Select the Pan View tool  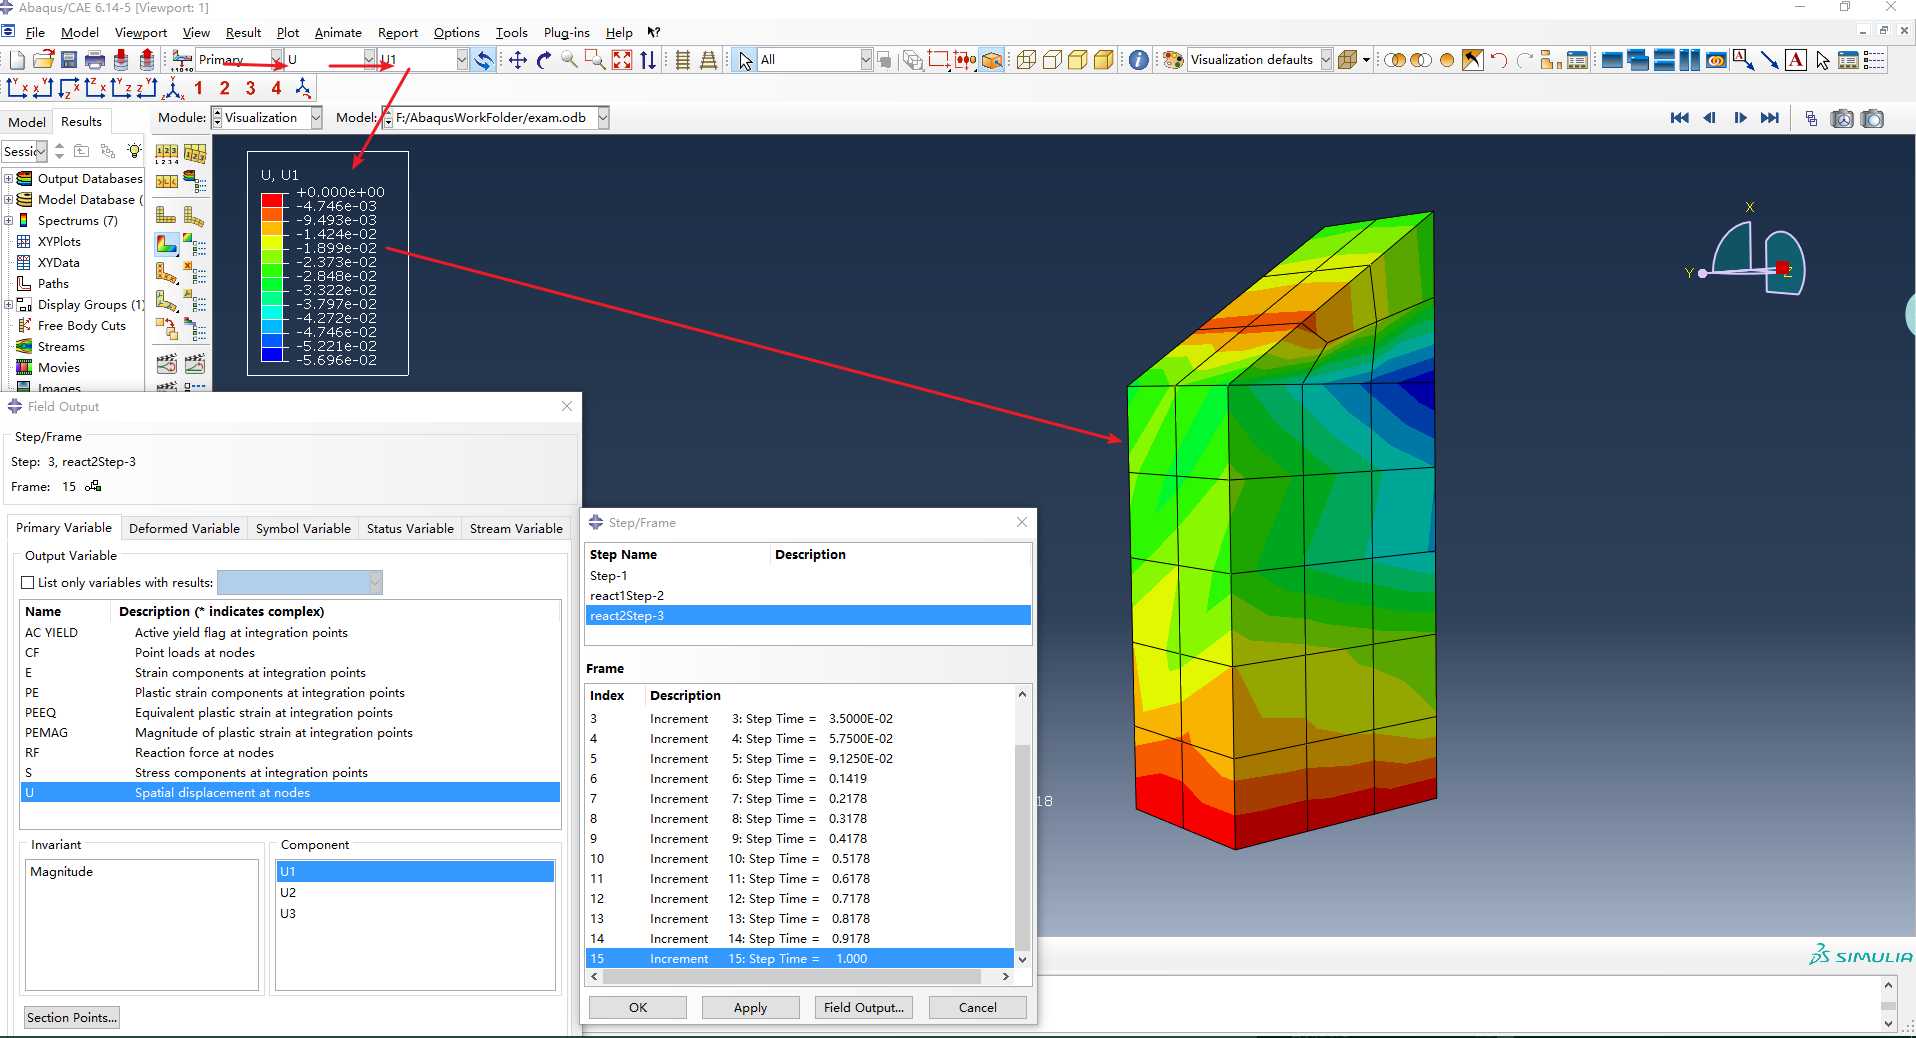coord(518,60)
